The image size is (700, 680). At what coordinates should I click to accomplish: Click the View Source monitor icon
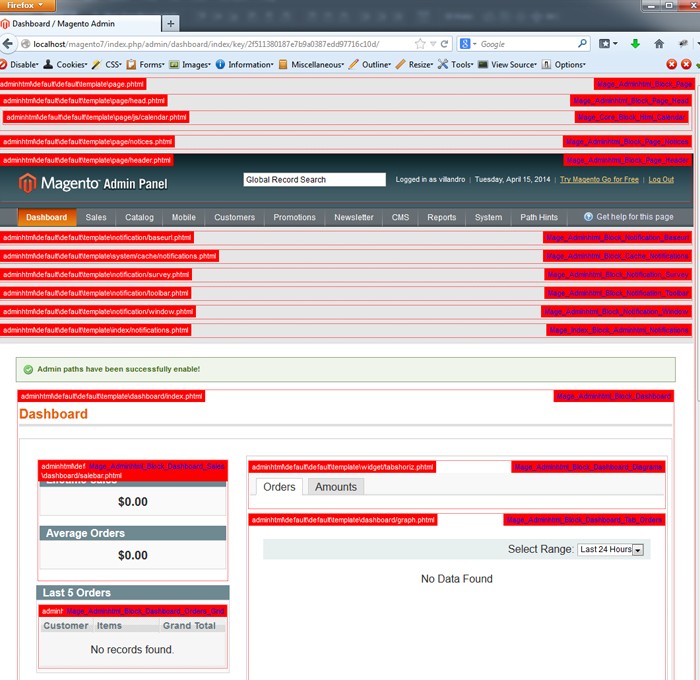[x=483, y=64]
